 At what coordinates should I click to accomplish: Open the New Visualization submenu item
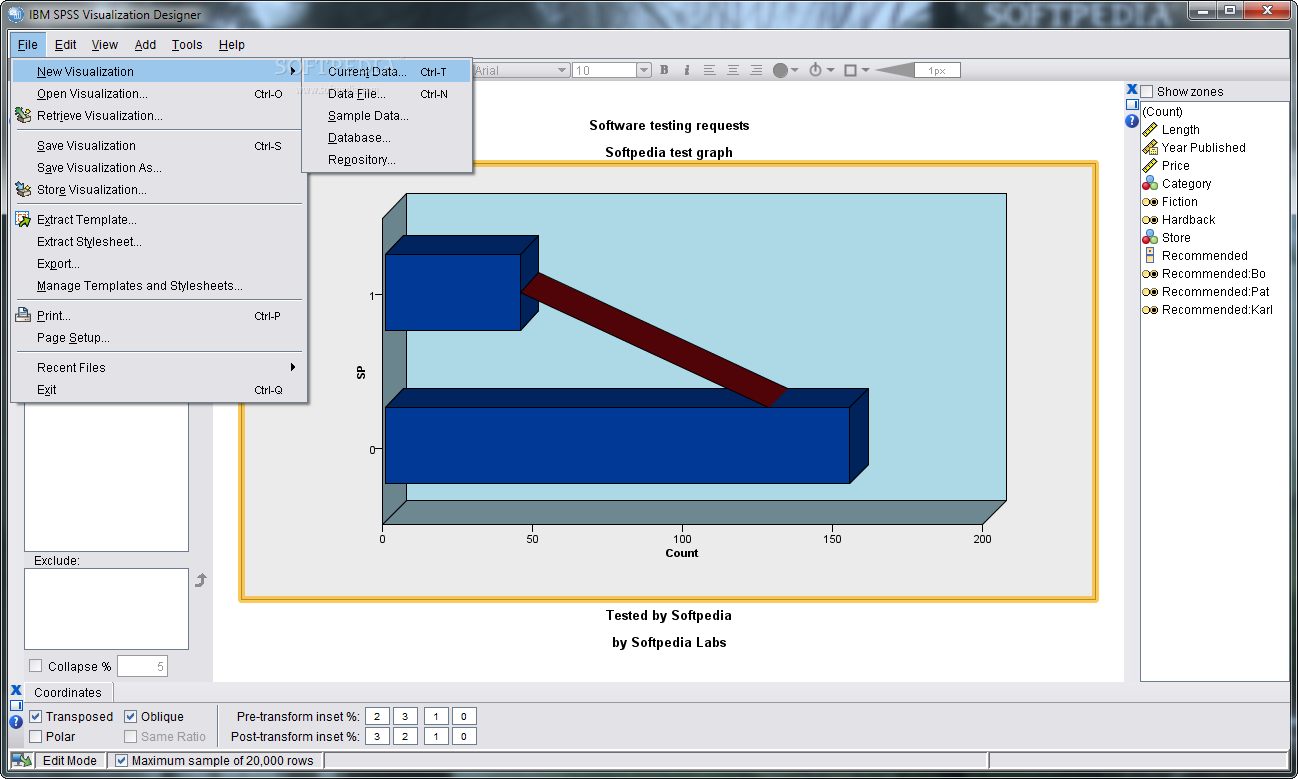(158, 72)
